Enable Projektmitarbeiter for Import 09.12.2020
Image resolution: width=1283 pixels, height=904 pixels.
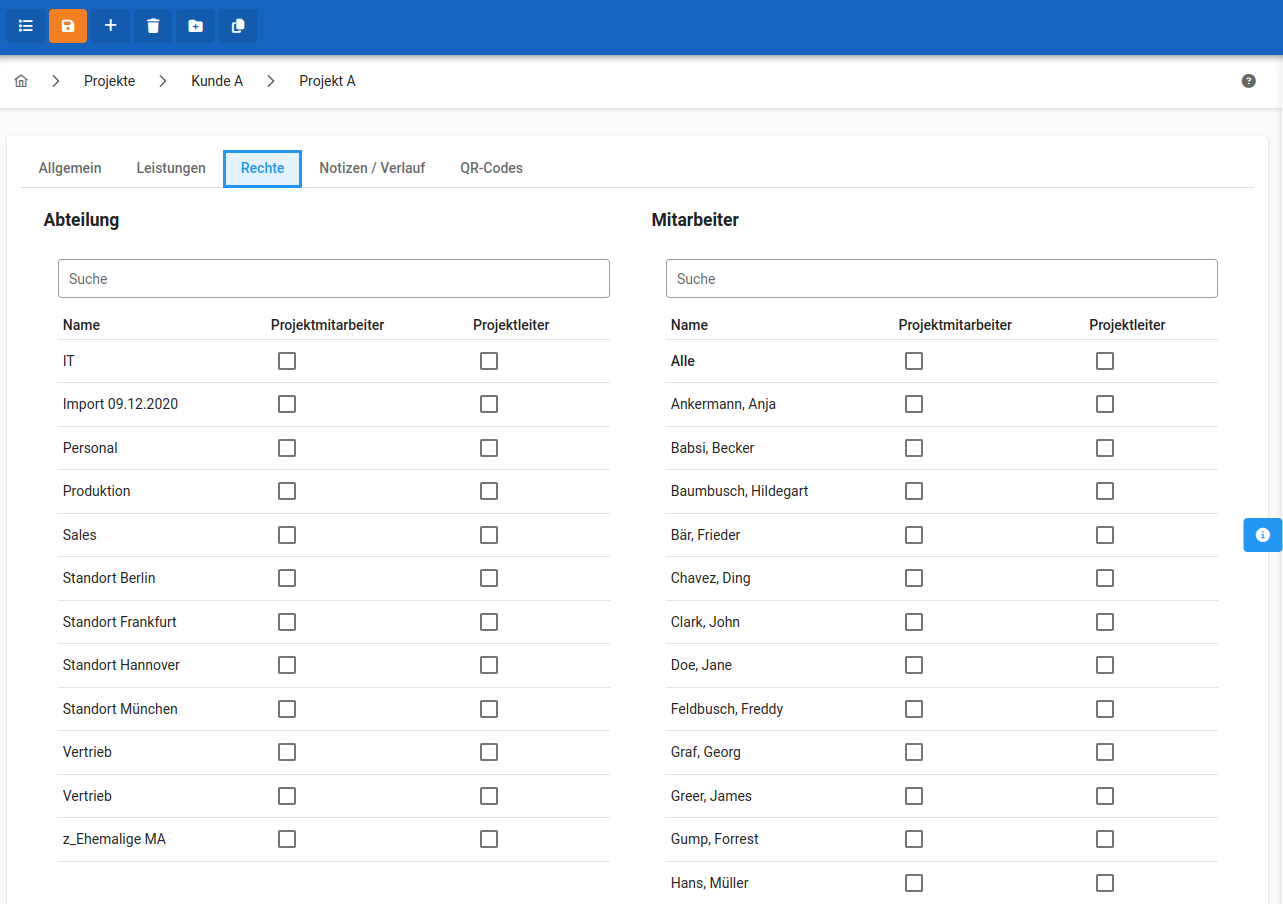click(287, 404)
